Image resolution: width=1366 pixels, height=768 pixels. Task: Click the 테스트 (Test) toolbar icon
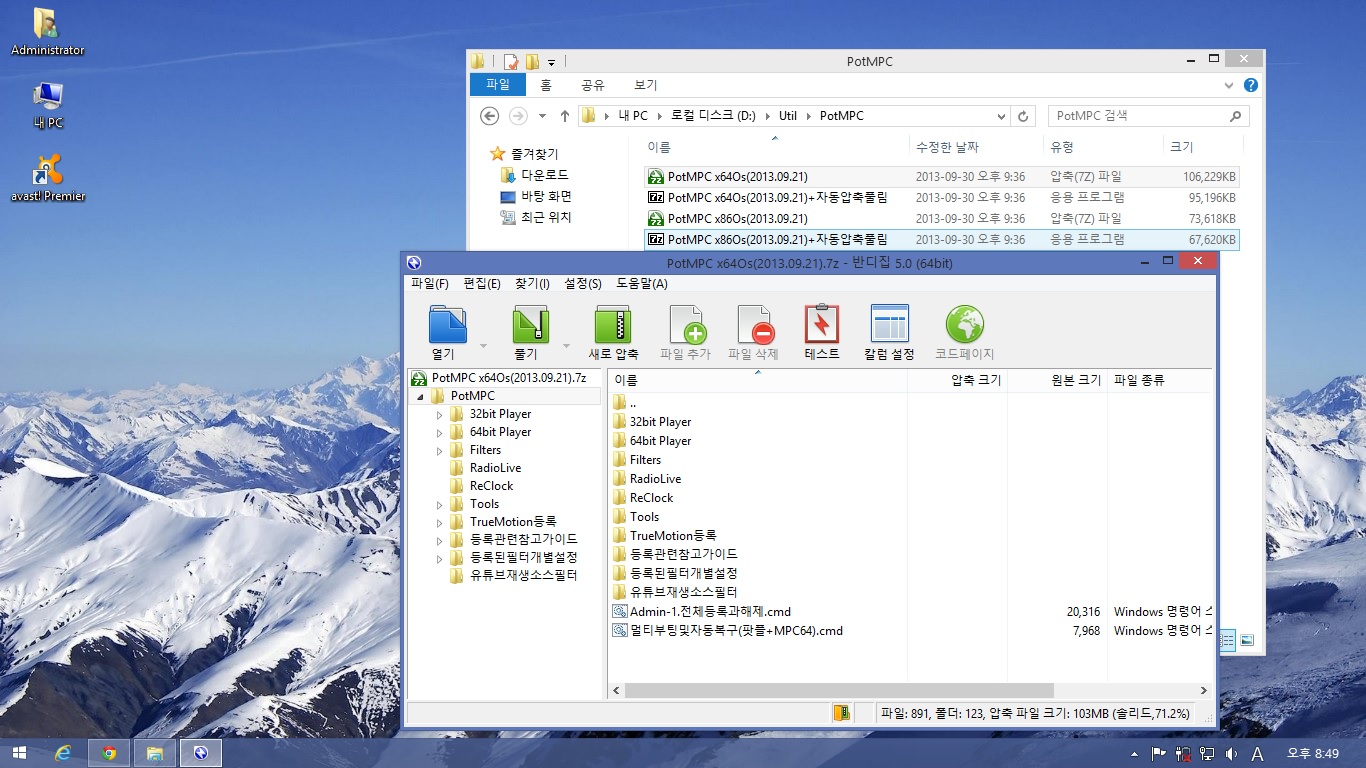(822, 325)
